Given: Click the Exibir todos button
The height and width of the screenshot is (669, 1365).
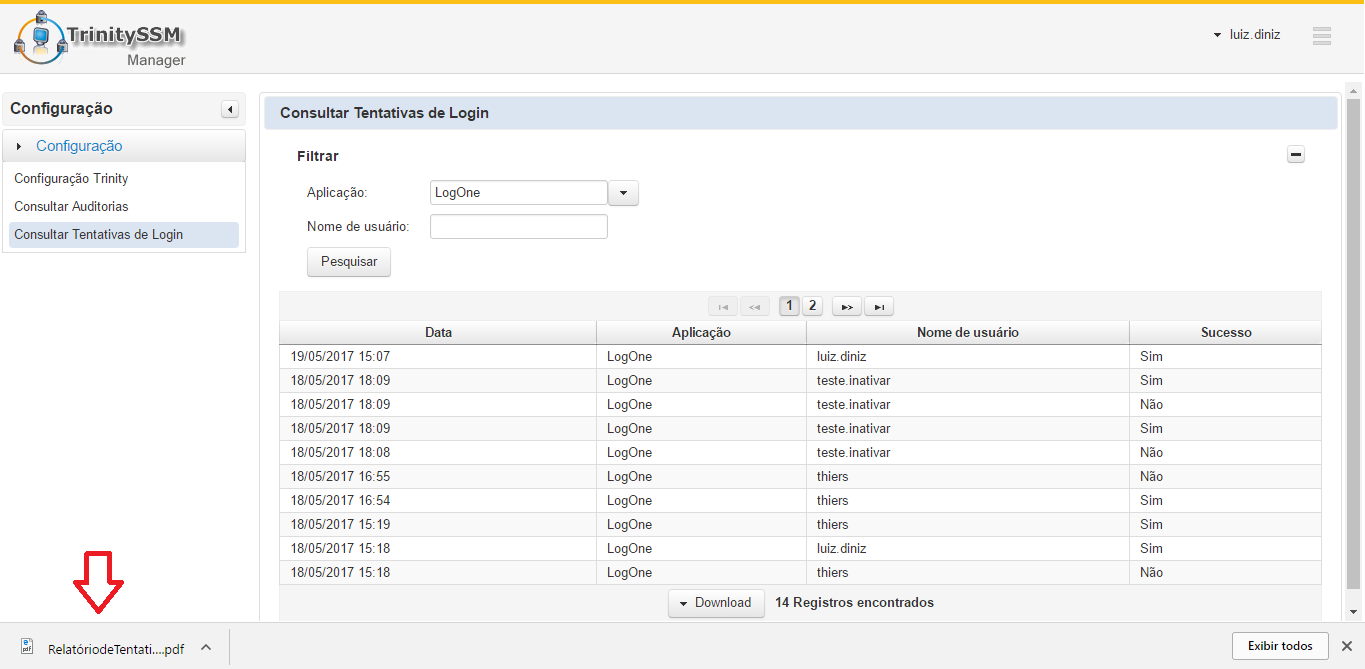Looking at the screenshot, I should pos(1279,646).
